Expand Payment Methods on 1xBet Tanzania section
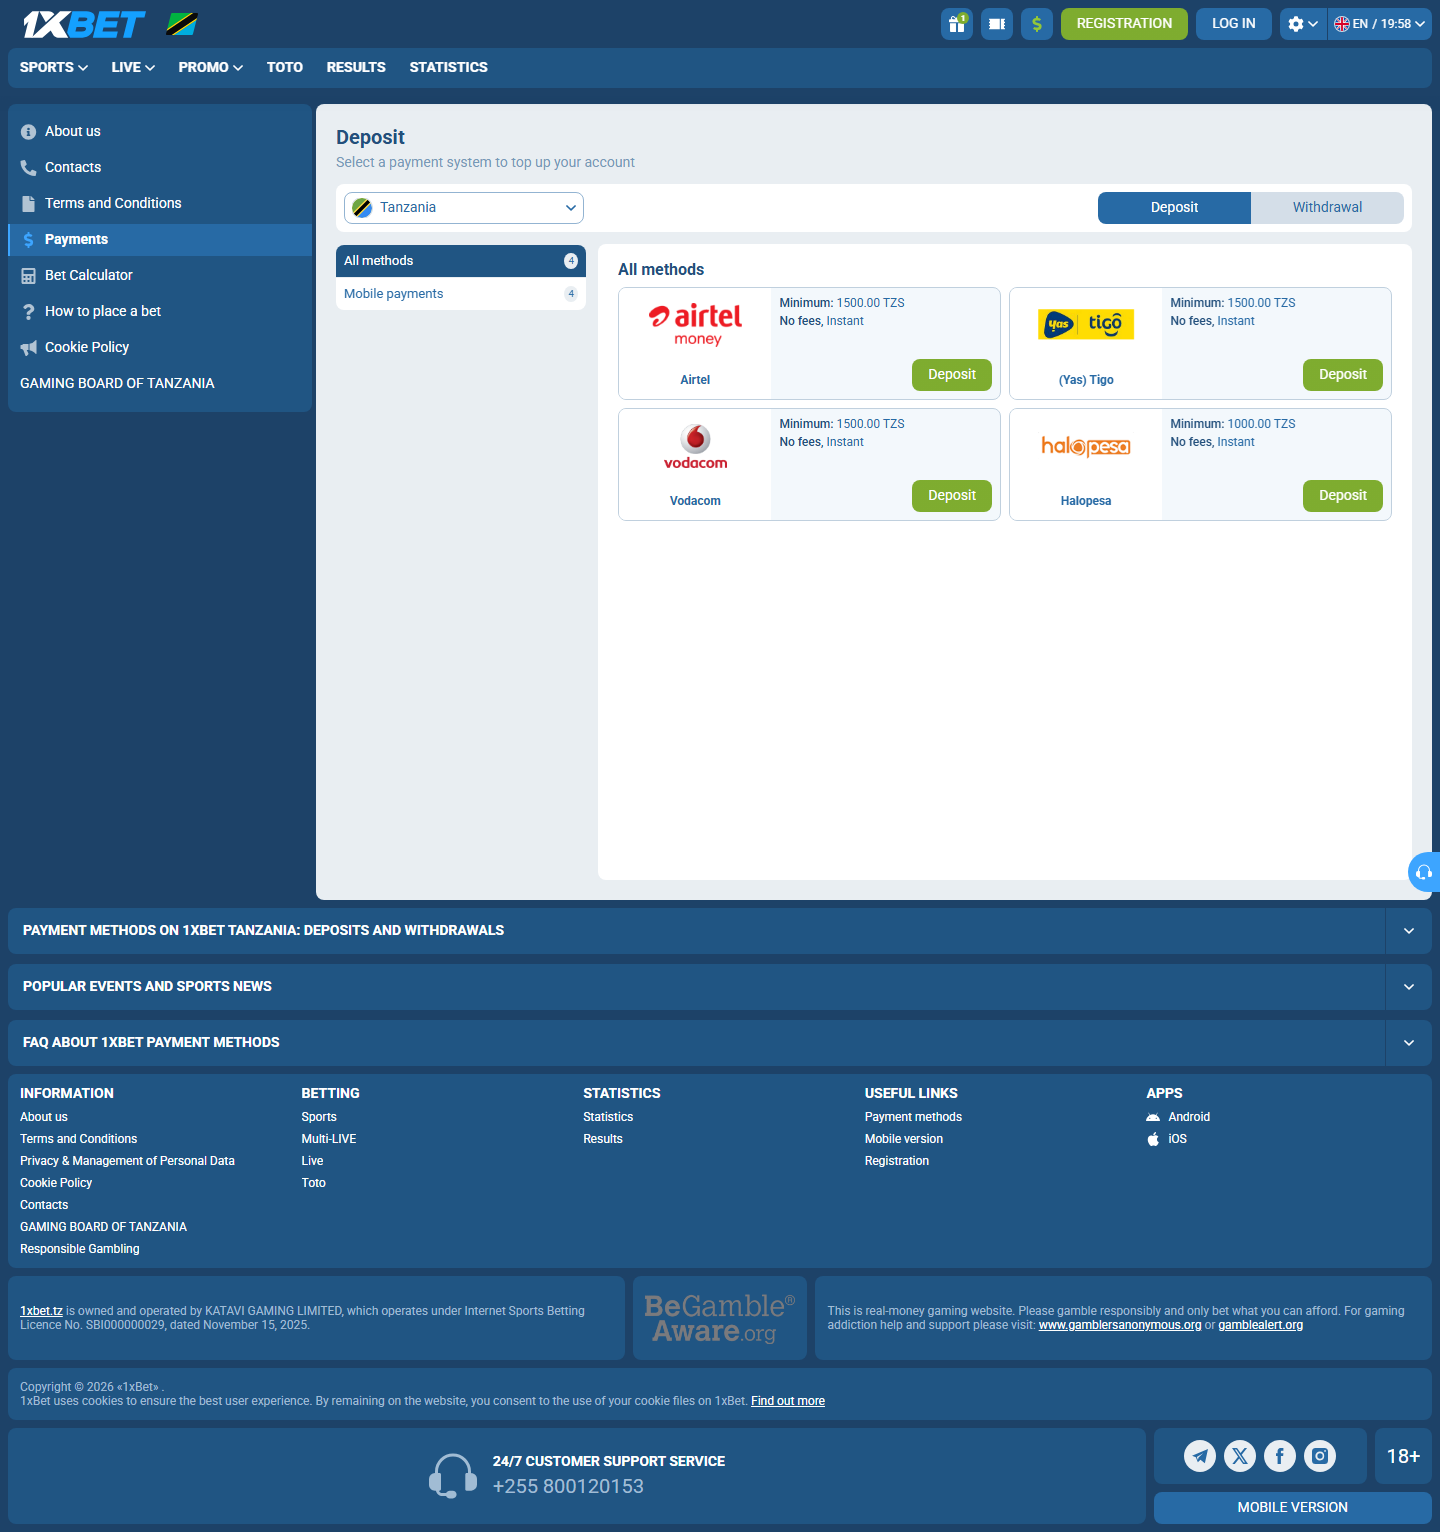The width and height of the screenshot is (1440, 1532). (720, 931)
